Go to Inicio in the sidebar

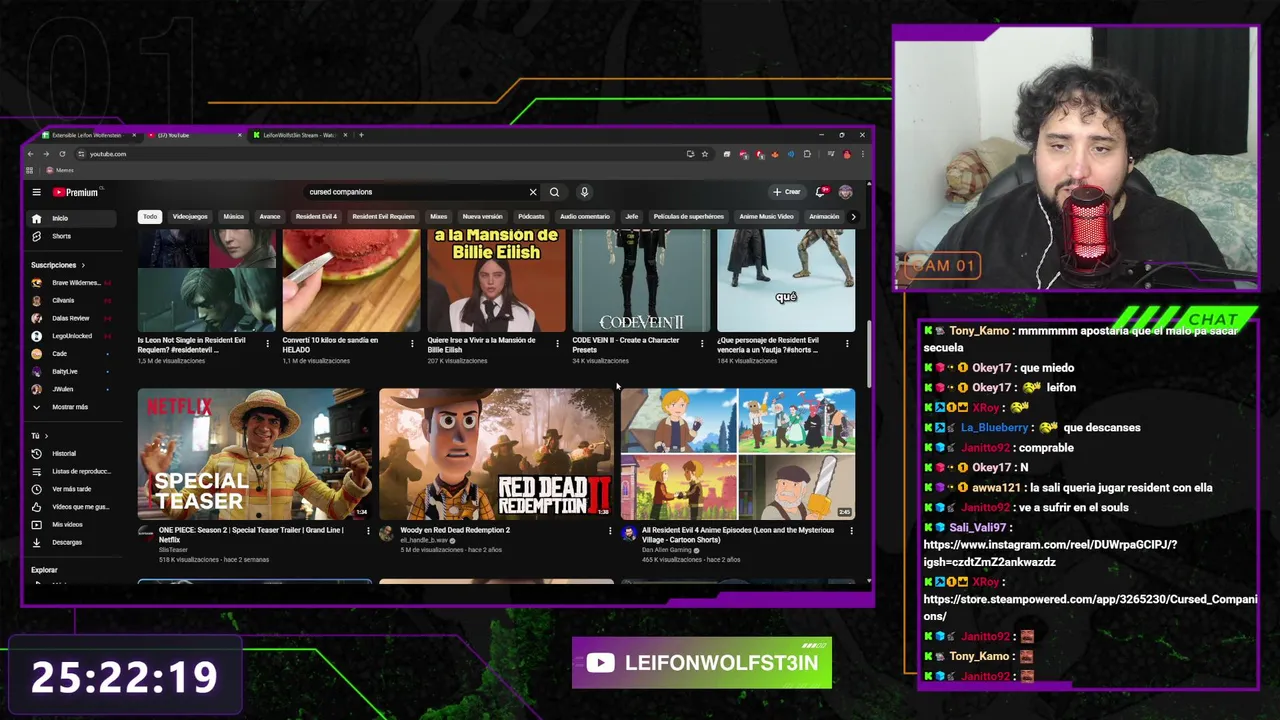72,218
